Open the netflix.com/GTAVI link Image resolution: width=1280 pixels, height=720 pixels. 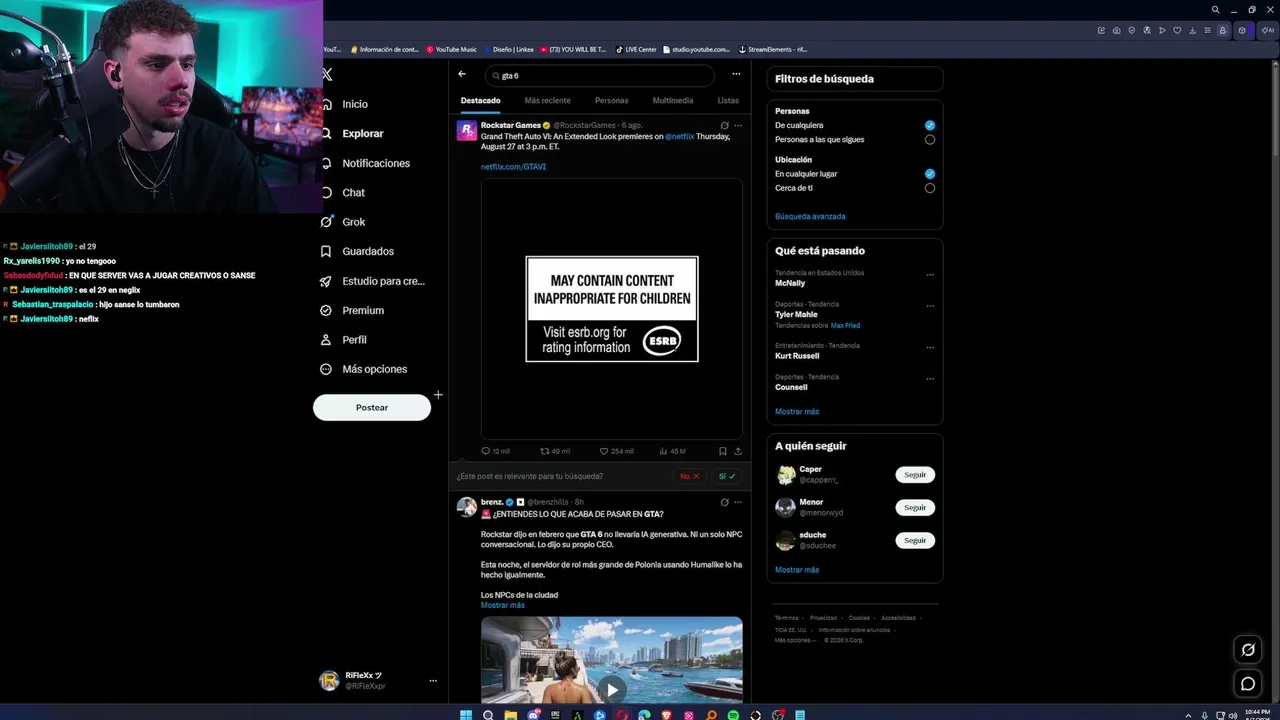pos(513,167)
